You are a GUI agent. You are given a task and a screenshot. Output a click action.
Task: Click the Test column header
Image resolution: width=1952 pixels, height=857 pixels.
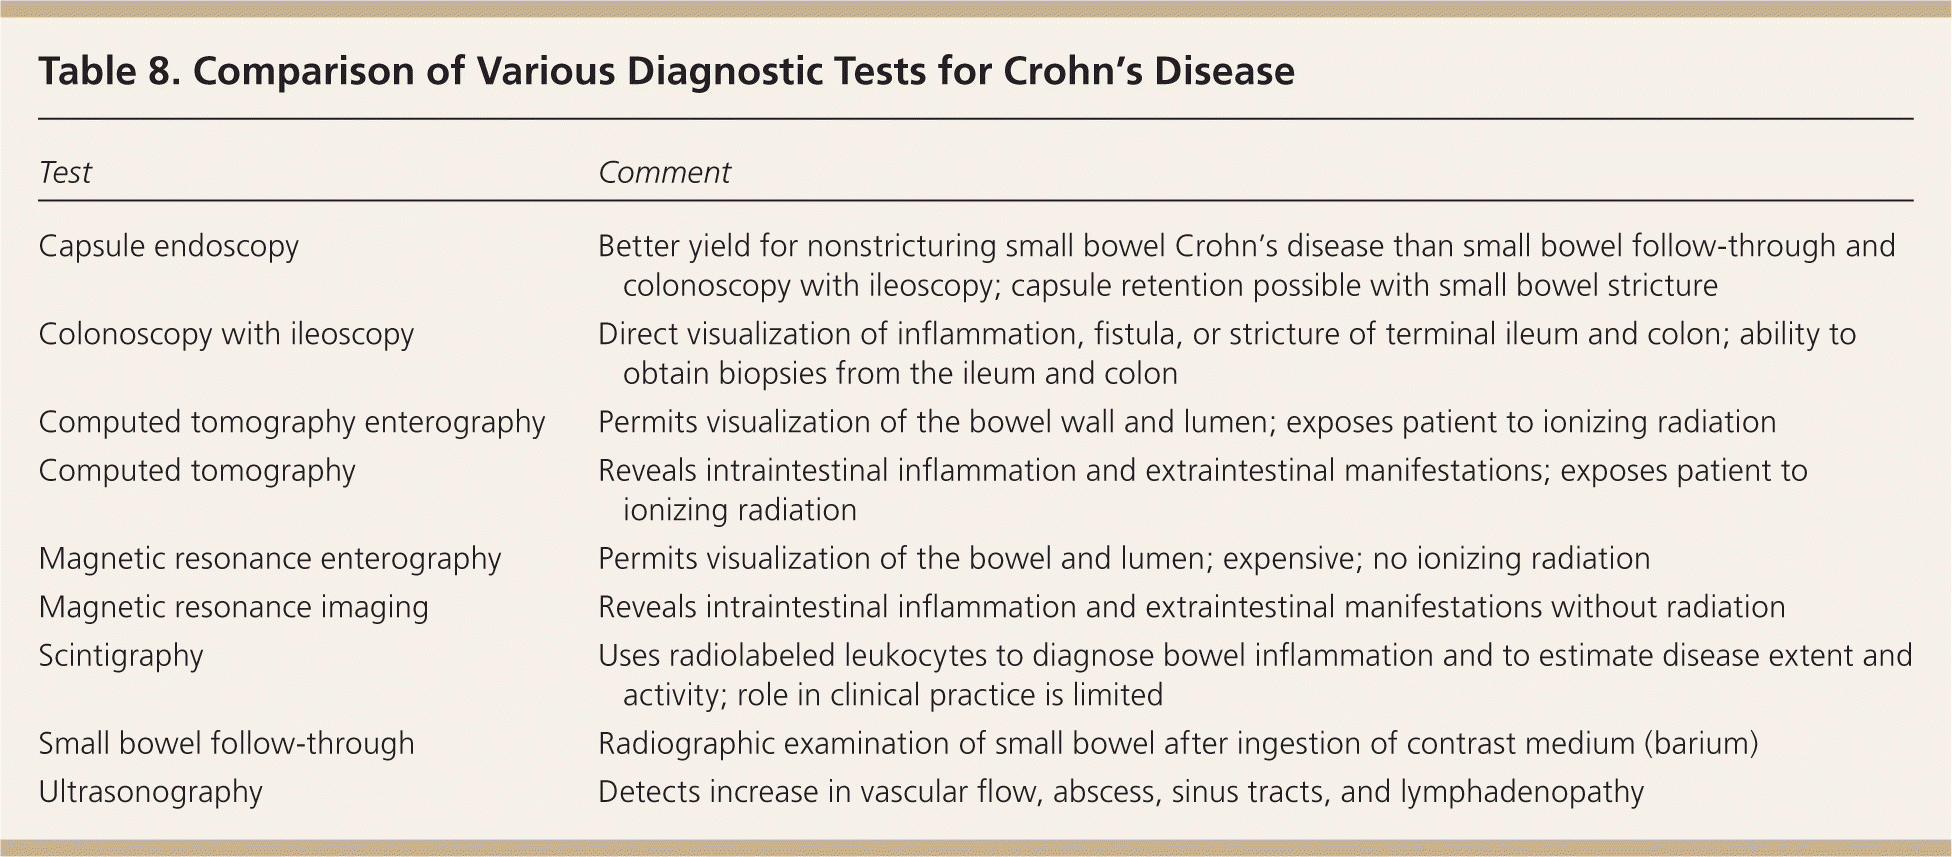coord(65,173)
